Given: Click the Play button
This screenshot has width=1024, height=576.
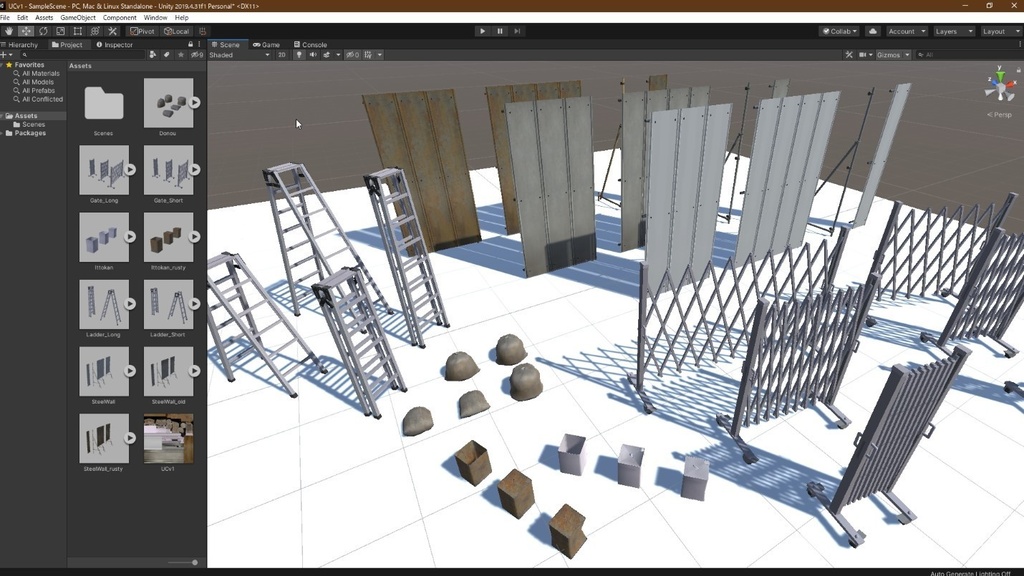Looking at the screenshot, I should pos(482,31).
